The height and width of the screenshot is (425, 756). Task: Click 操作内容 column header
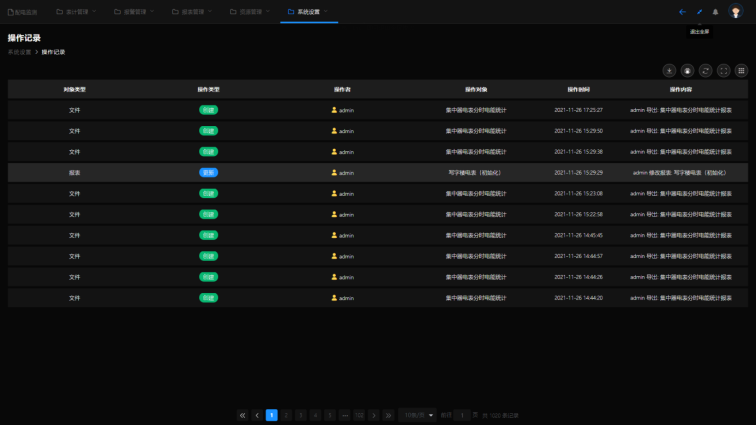pyautogui.click(x=680, y=90)
